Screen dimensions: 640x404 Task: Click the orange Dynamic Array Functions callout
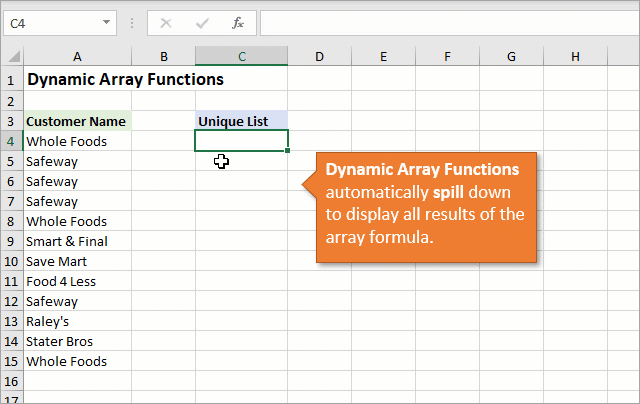coord(427,207)
